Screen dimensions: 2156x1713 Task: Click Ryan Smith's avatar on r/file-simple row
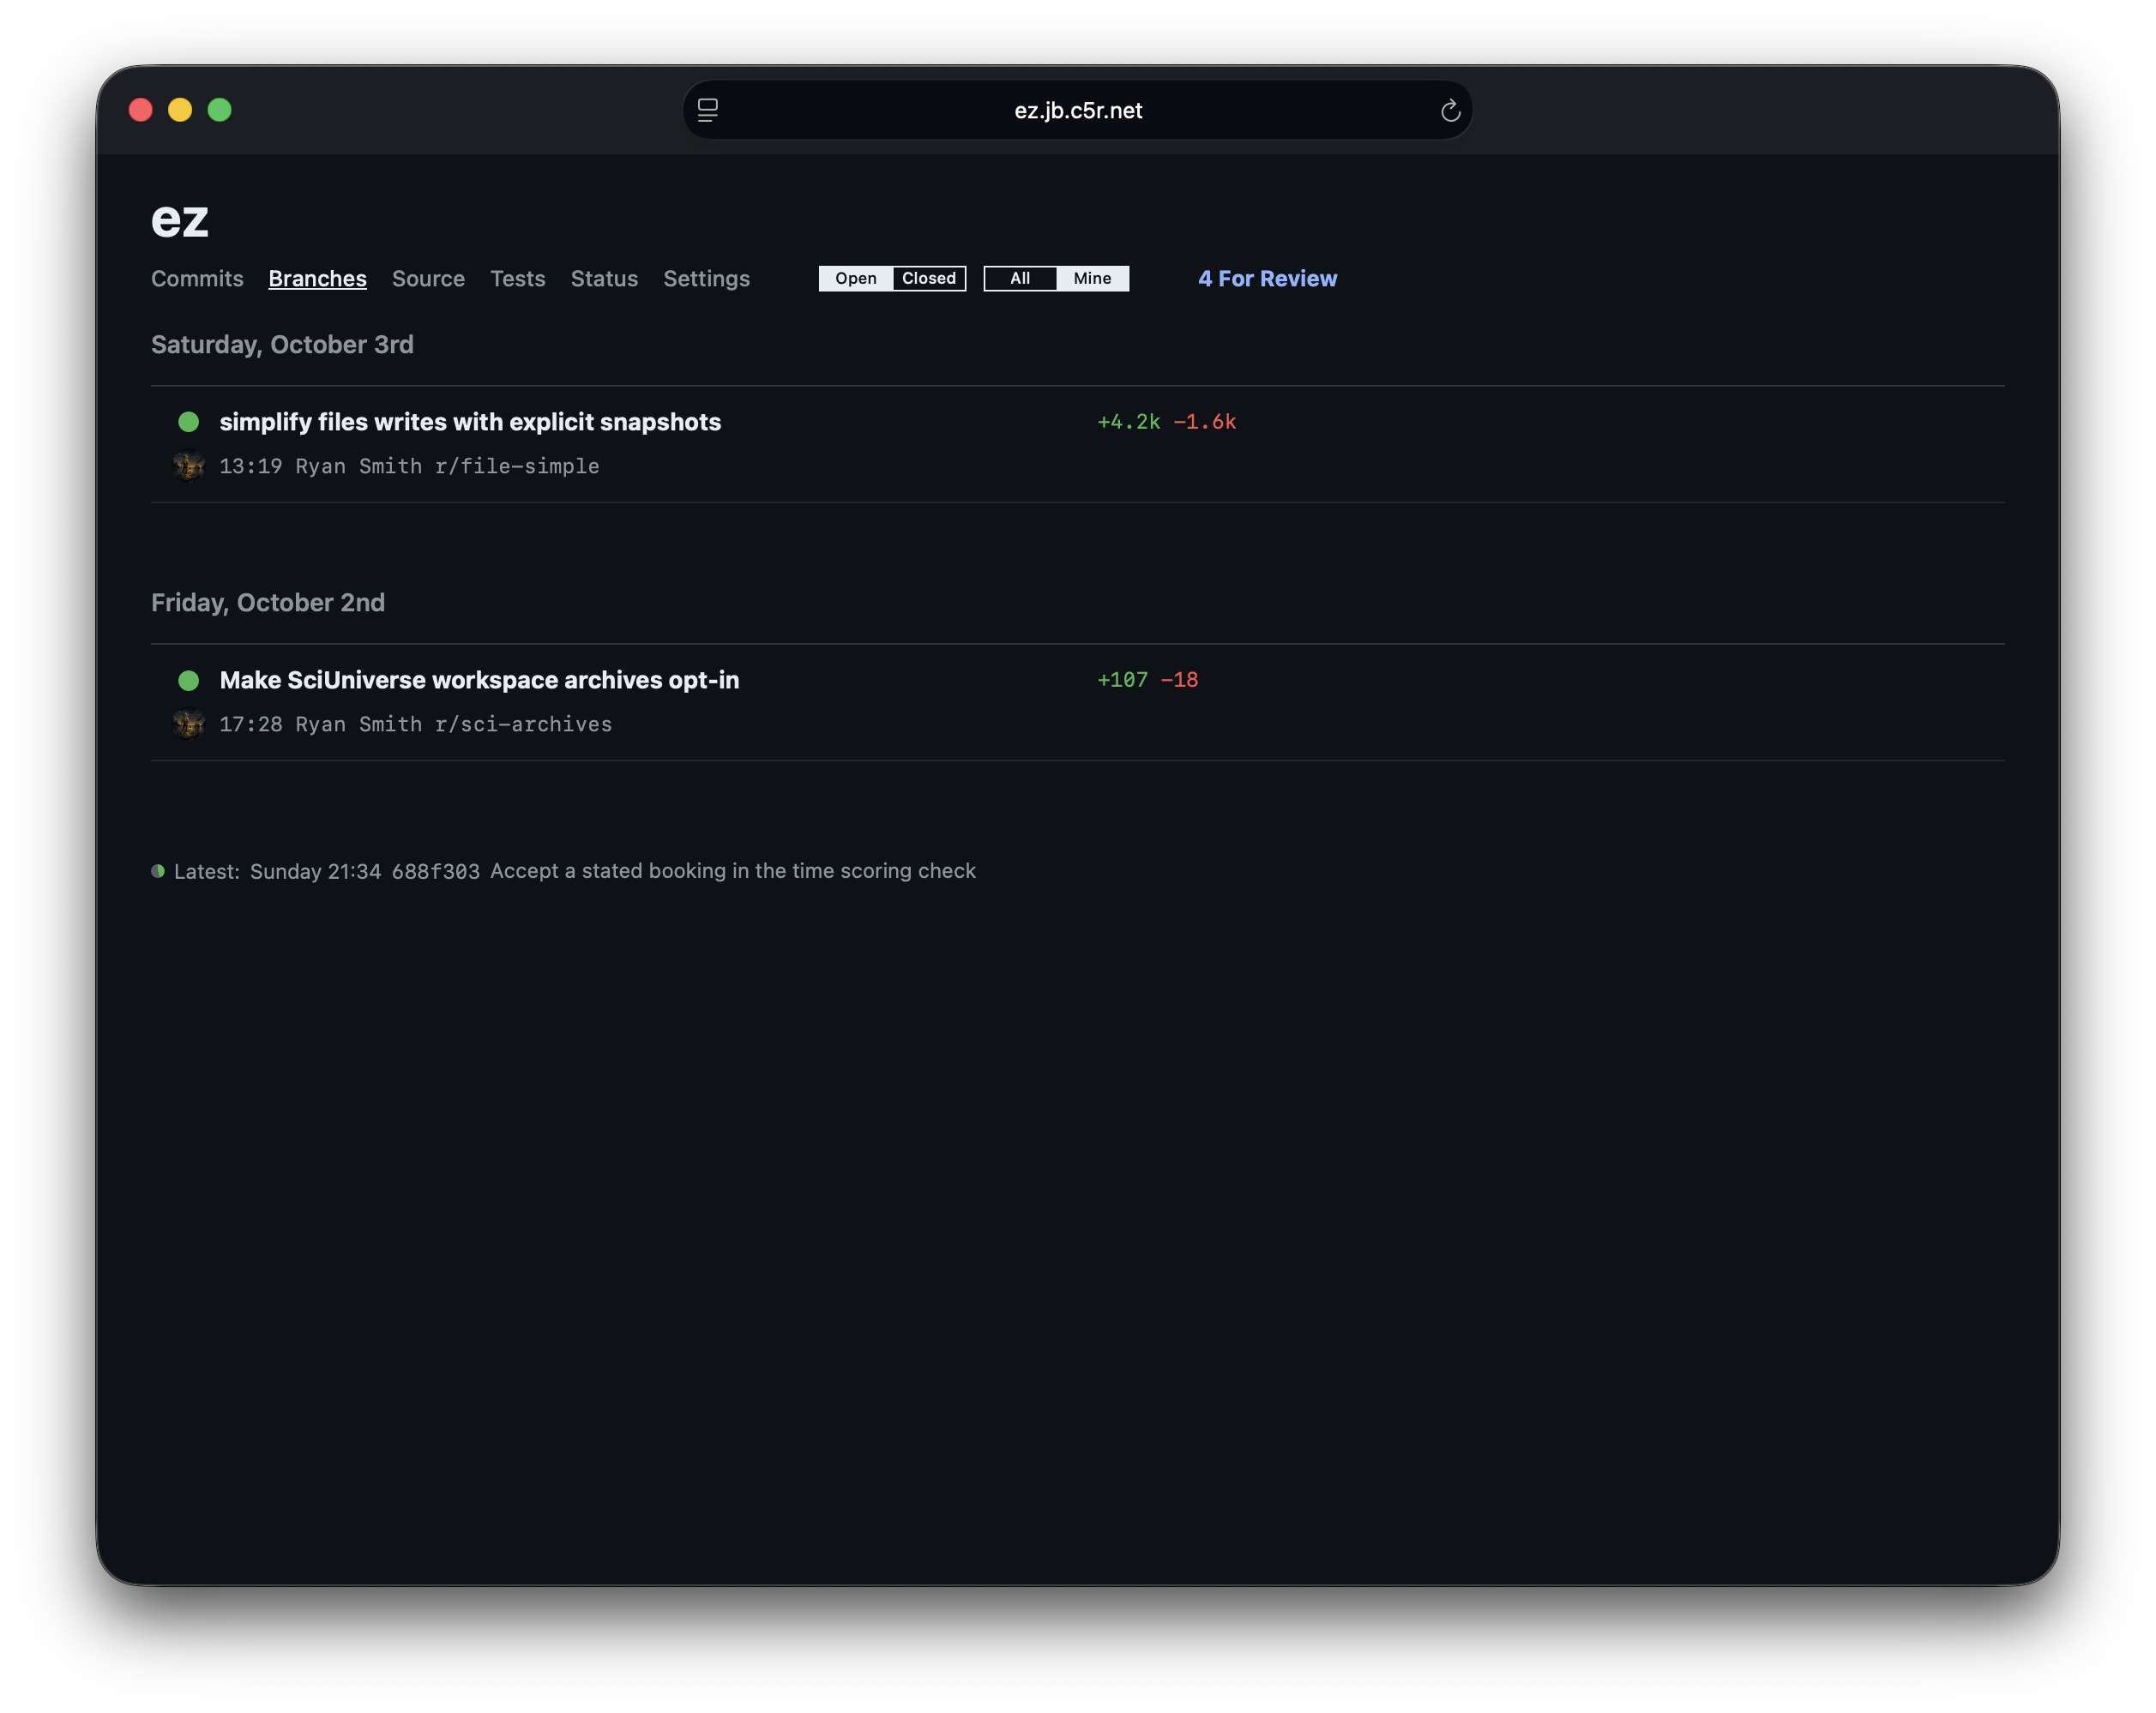189,466
